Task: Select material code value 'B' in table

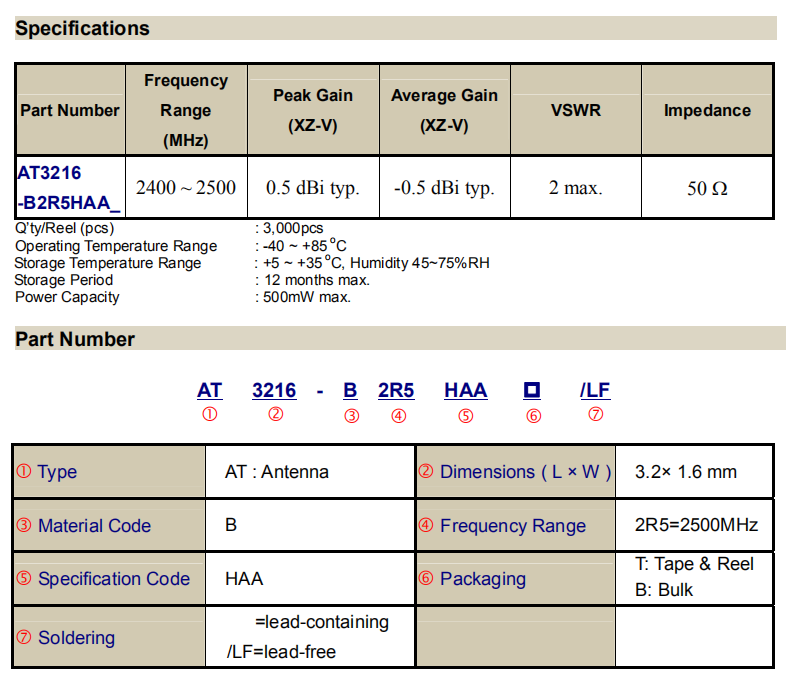Action: (231, 525)
